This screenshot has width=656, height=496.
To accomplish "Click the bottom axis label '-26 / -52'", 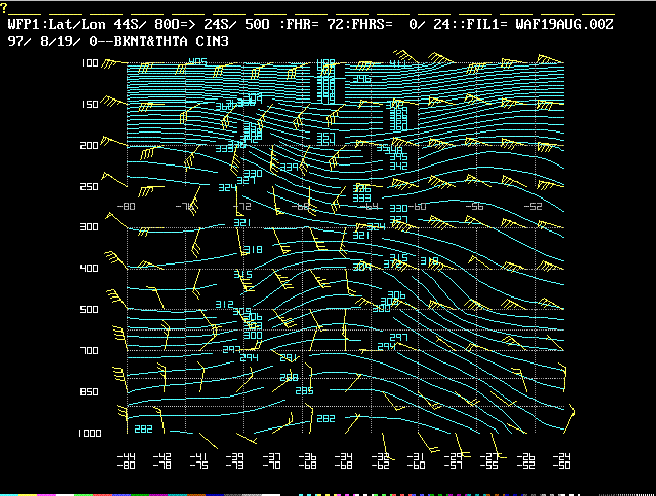I will pos(525,461).
